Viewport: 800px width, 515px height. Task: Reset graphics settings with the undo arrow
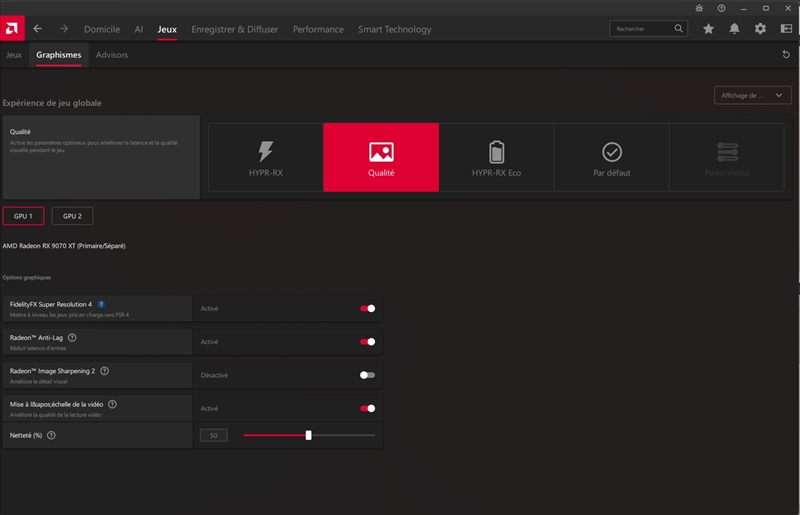[786, 55]
